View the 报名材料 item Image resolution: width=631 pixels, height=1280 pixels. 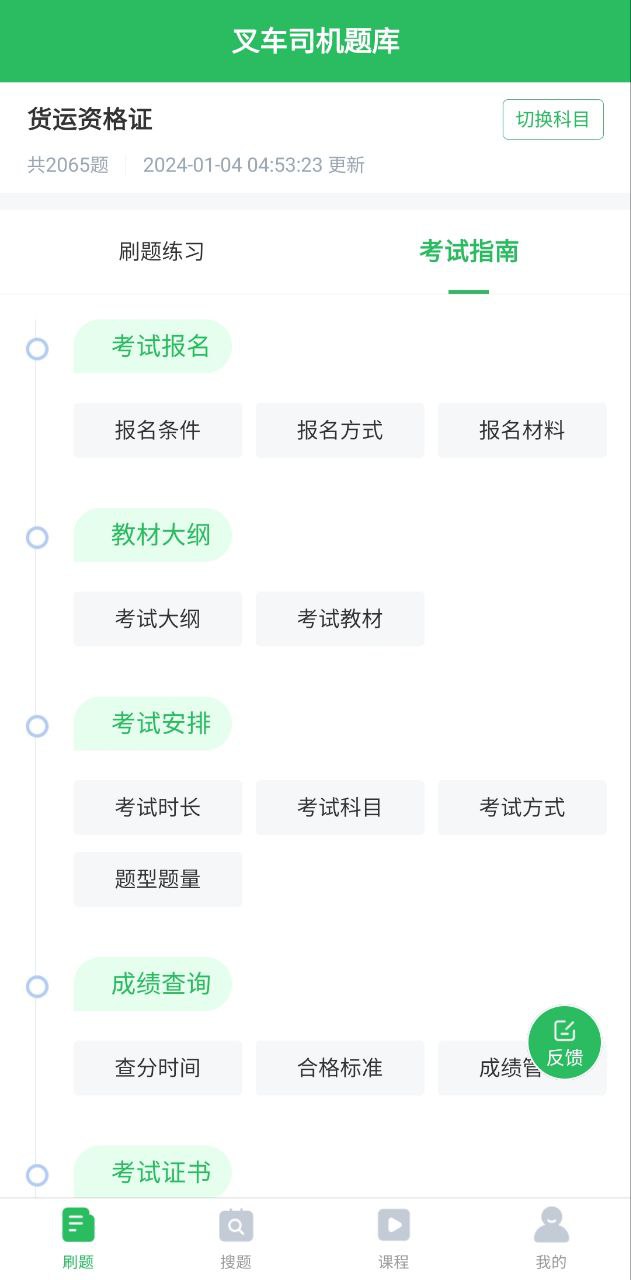pyautogui.click(x=522, y=431)
